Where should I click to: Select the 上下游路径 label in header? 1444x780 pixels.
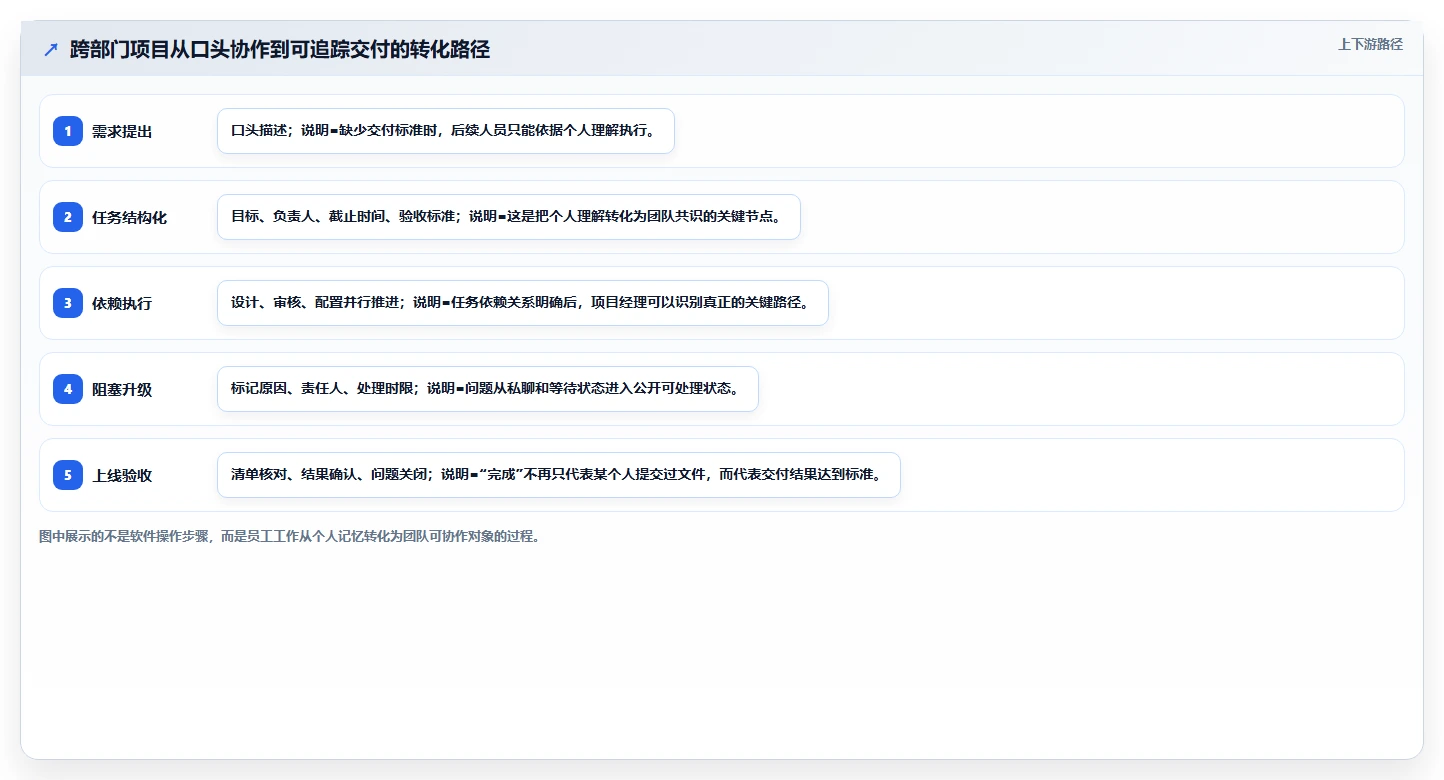point(1370,44)
